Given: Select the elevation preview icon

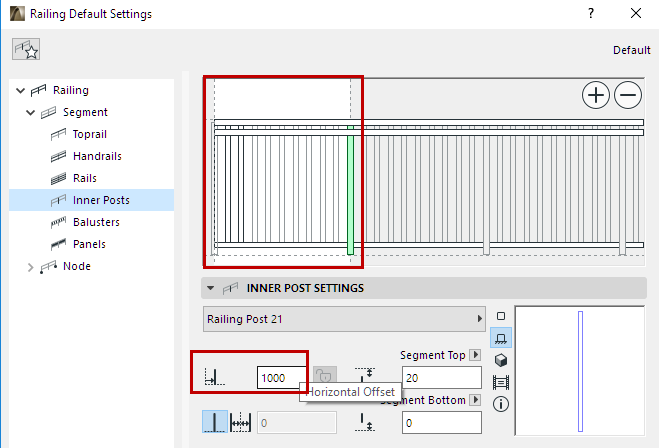Looking at the screenshot, I should coord(501,338).
